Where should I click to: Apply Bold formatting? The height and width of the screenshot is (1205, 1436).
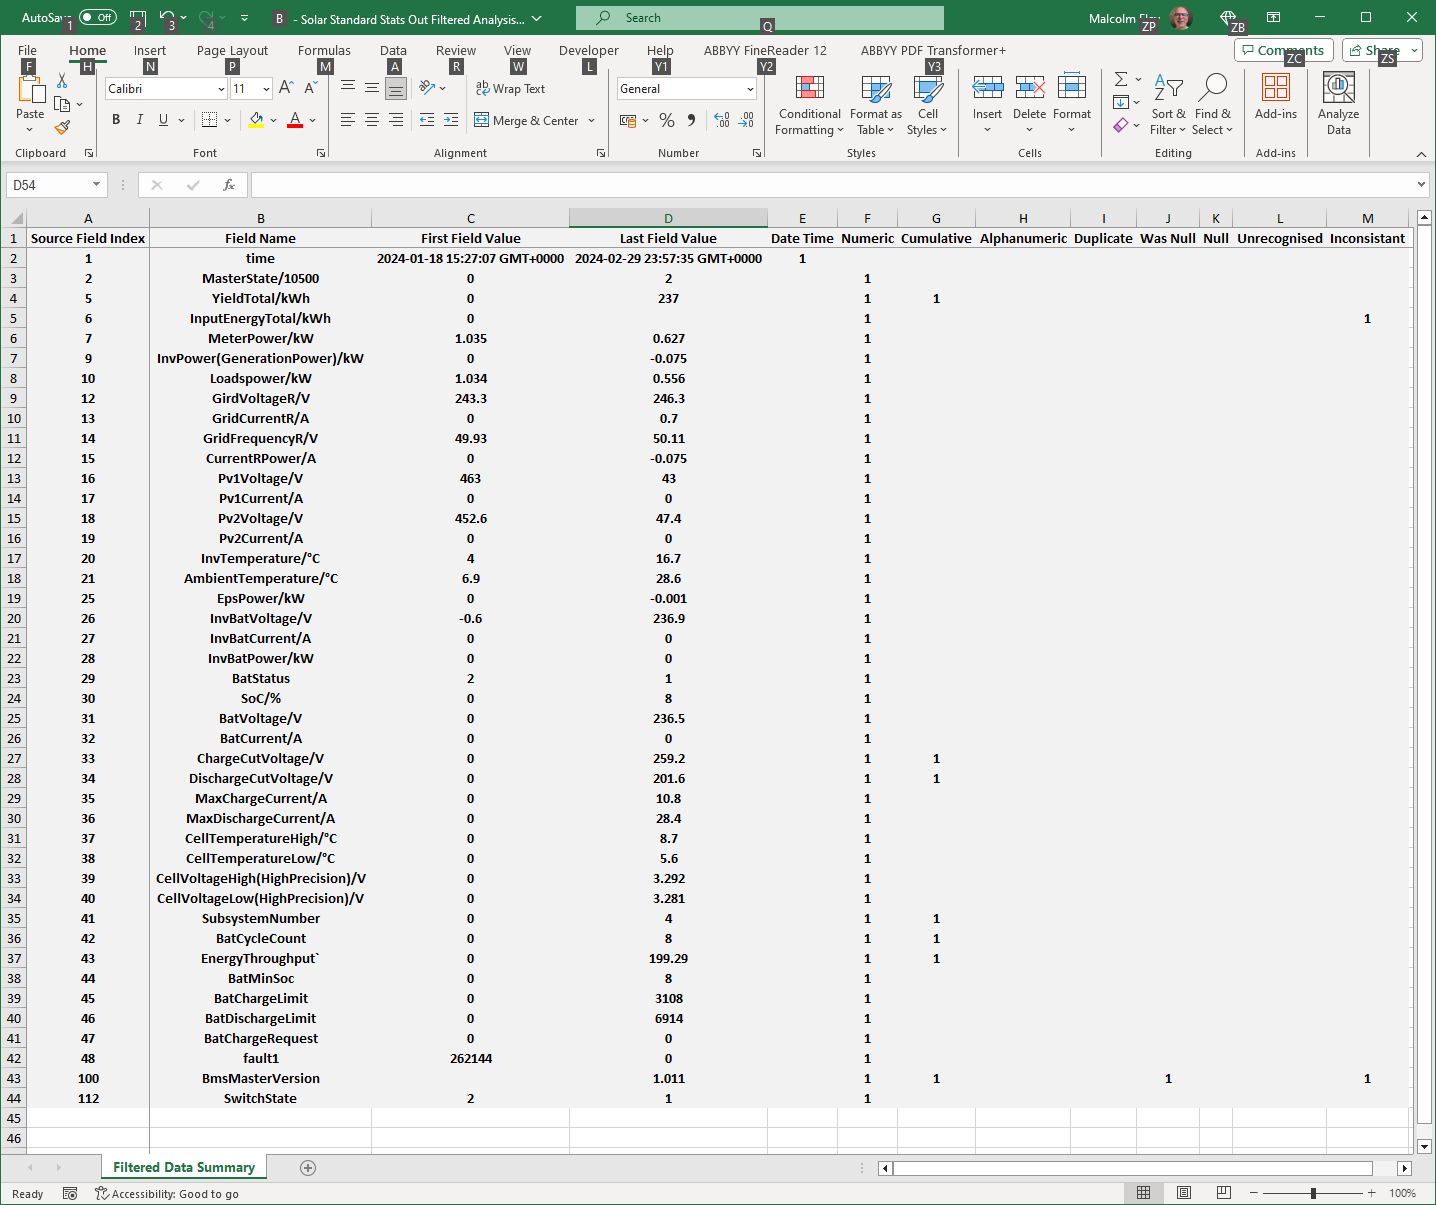pyautogui.click(x=116, y=120)
